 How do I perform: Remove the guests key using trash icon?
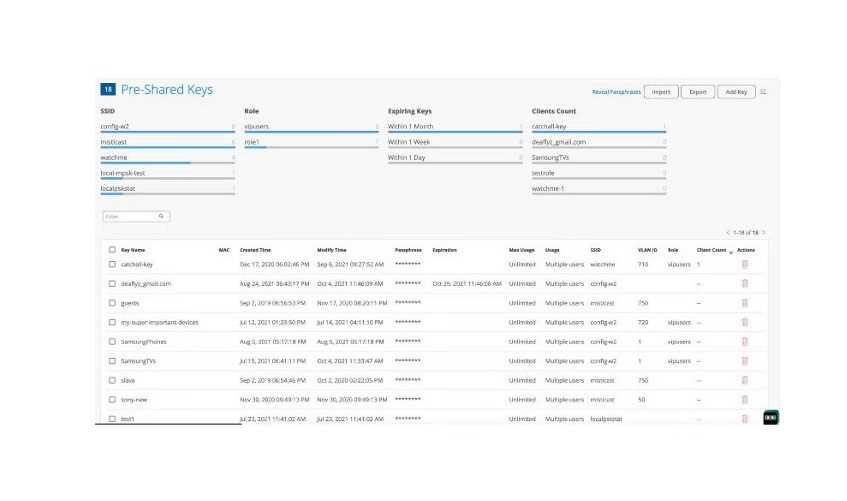[744, 302]
